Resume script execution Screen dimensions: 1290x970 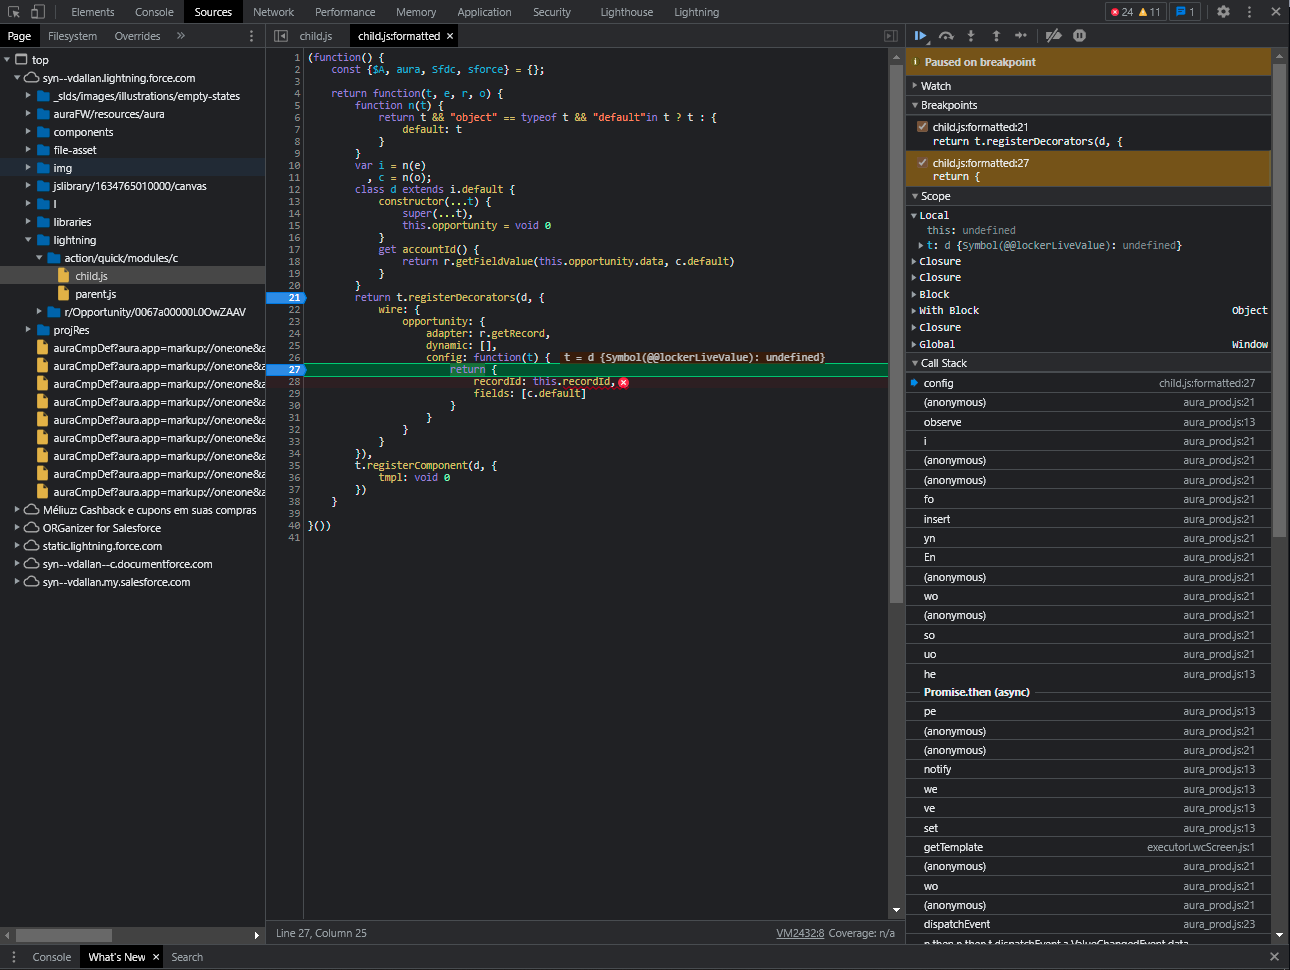pos(921,36)
